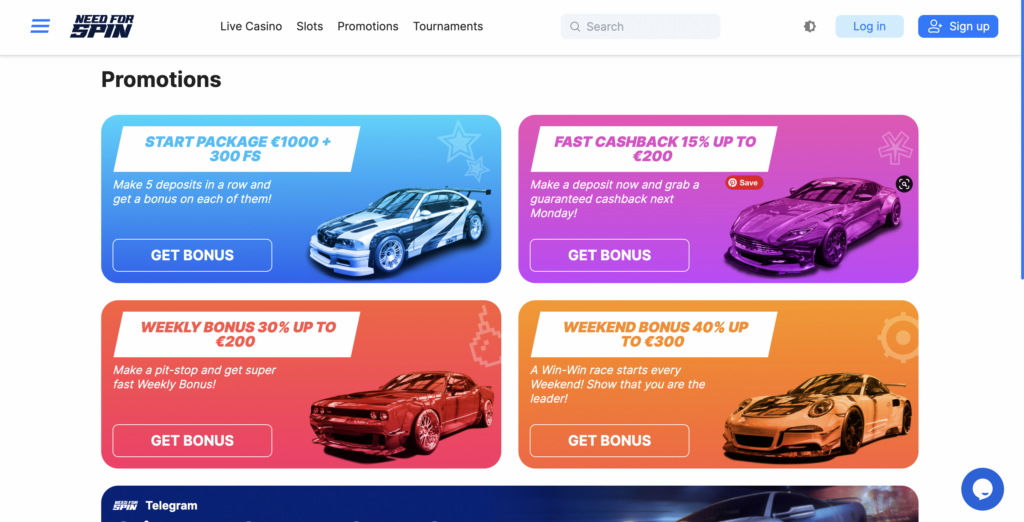Toggle the dark mode theme icon
This screenshot has width=1024, height=522.
click(x=810, y=26)
